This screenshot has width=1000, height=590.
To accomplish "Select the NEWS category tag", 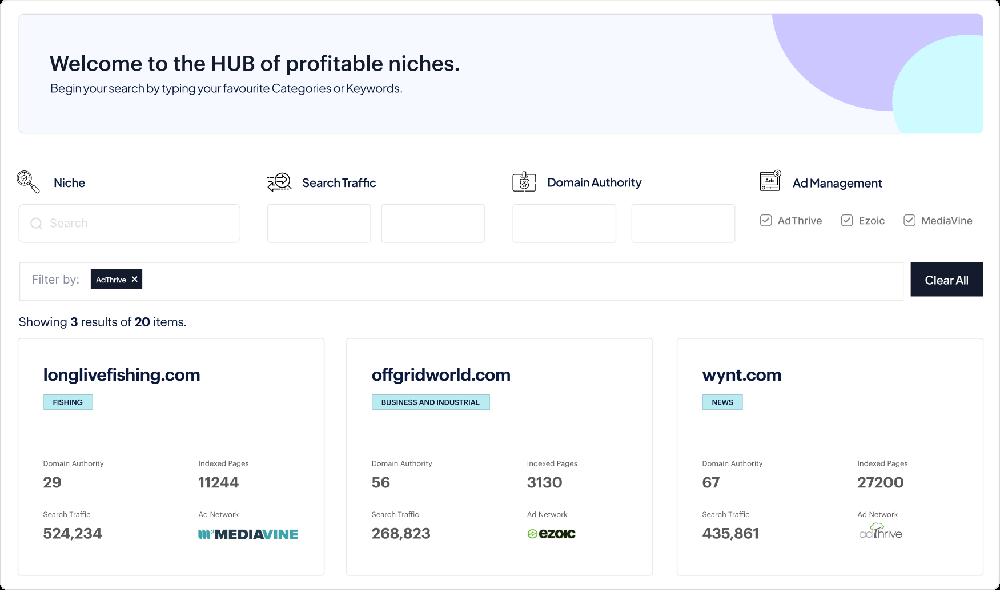I will click(x=721, y=402).
